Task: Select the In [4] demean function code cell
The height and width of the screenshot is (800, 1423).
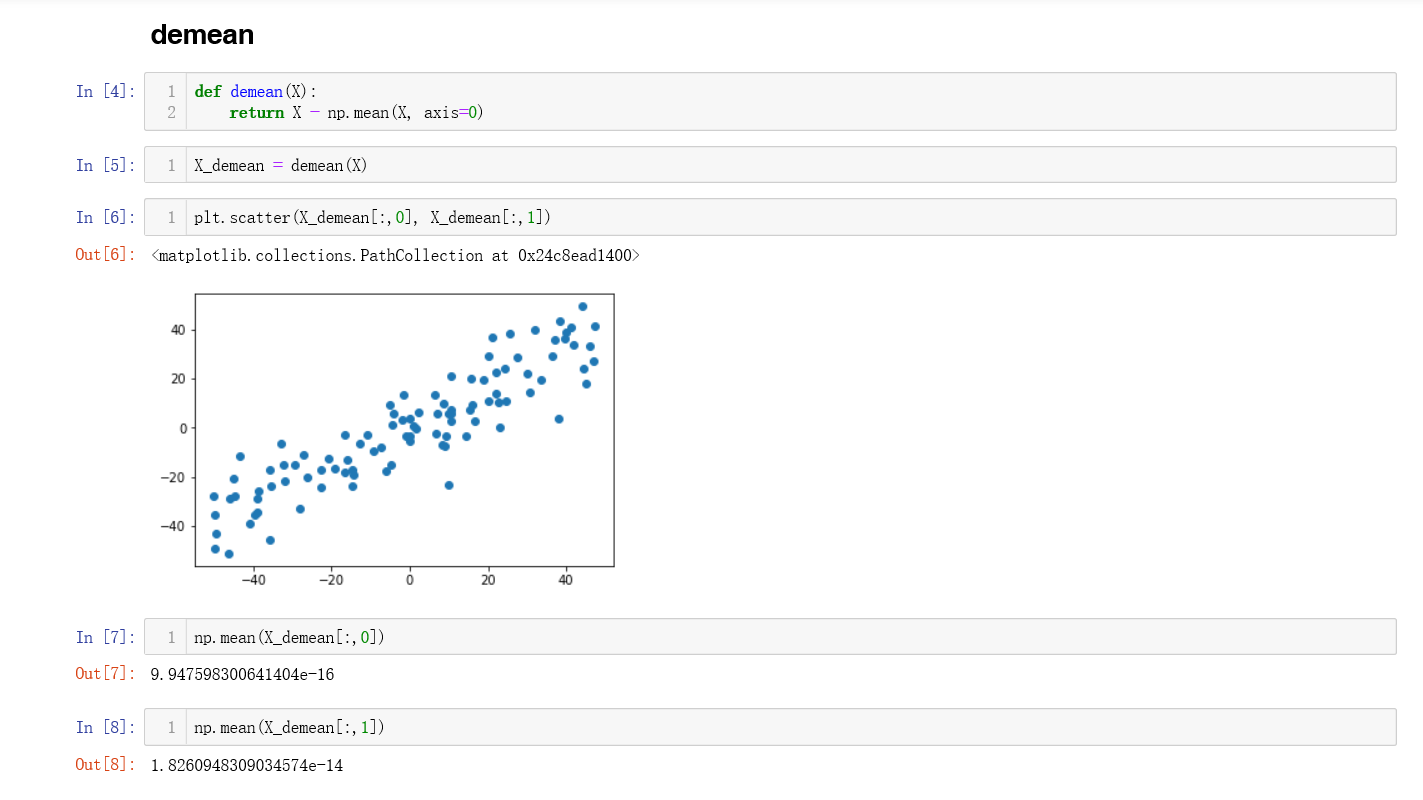Action: 770,101
